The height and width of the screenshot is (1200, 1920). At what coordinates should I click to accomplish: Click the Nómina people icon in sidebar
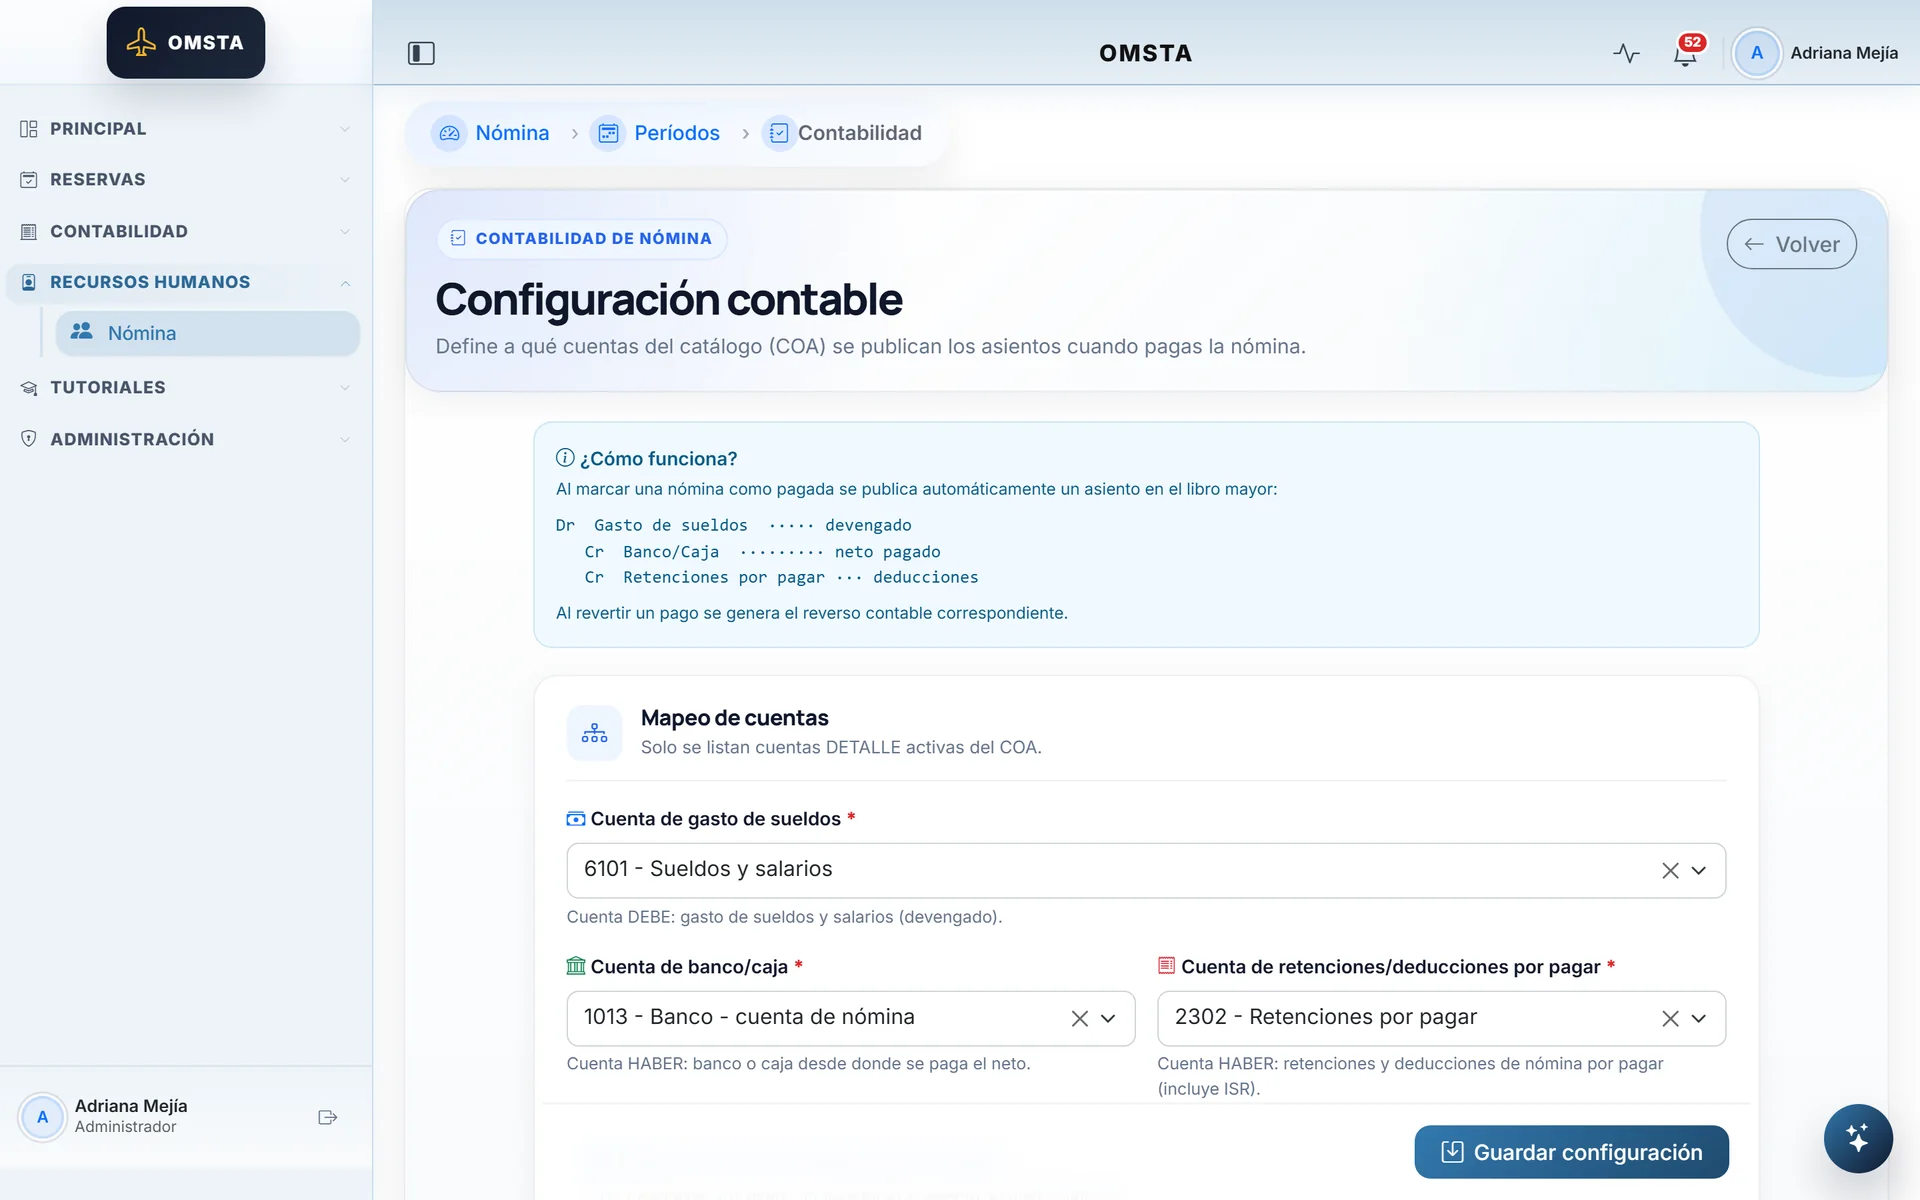82,331
